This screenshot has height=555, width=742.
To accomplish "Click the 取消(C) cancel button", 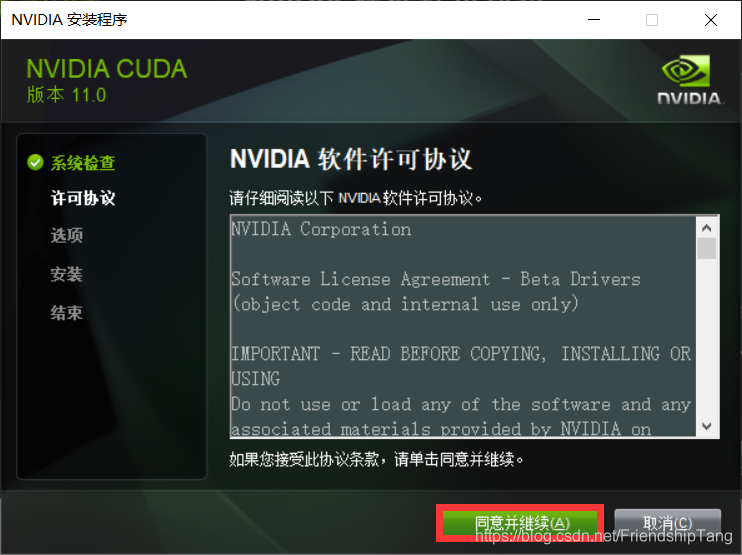I will click(x=667, y=523).
